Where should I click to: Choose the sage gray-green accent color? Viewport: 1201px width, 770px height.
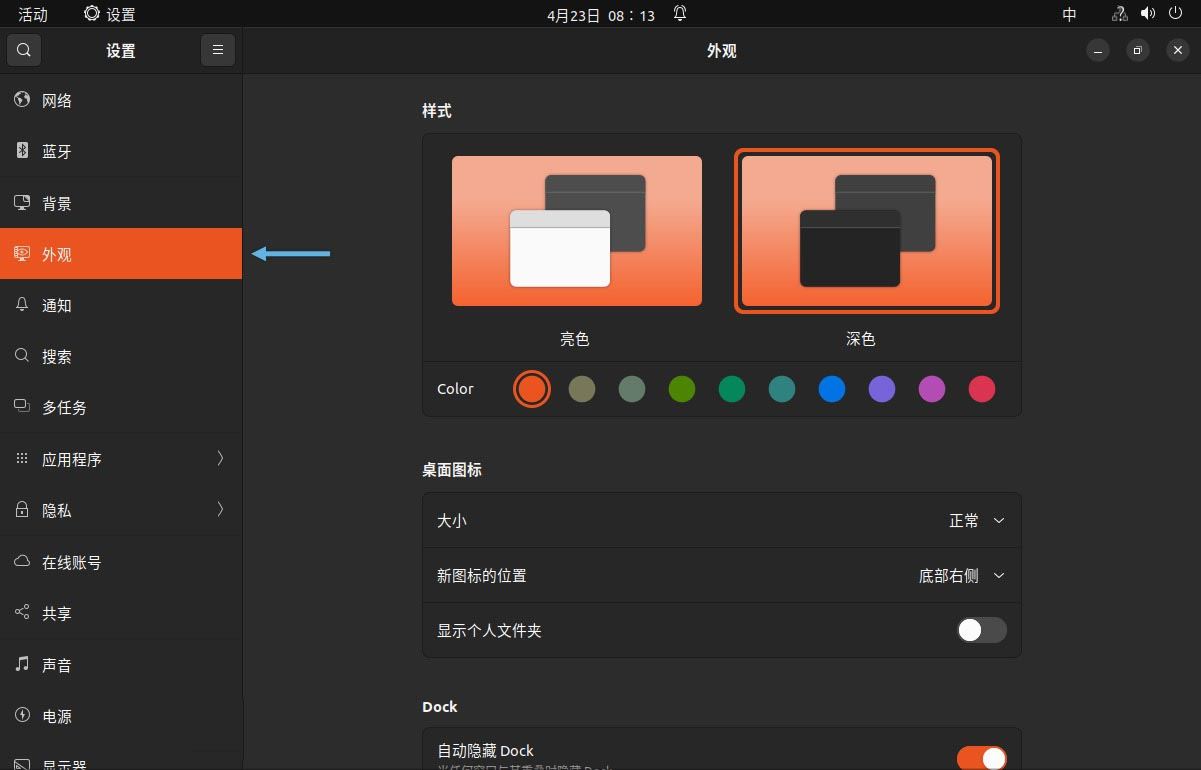coord(632,389)
